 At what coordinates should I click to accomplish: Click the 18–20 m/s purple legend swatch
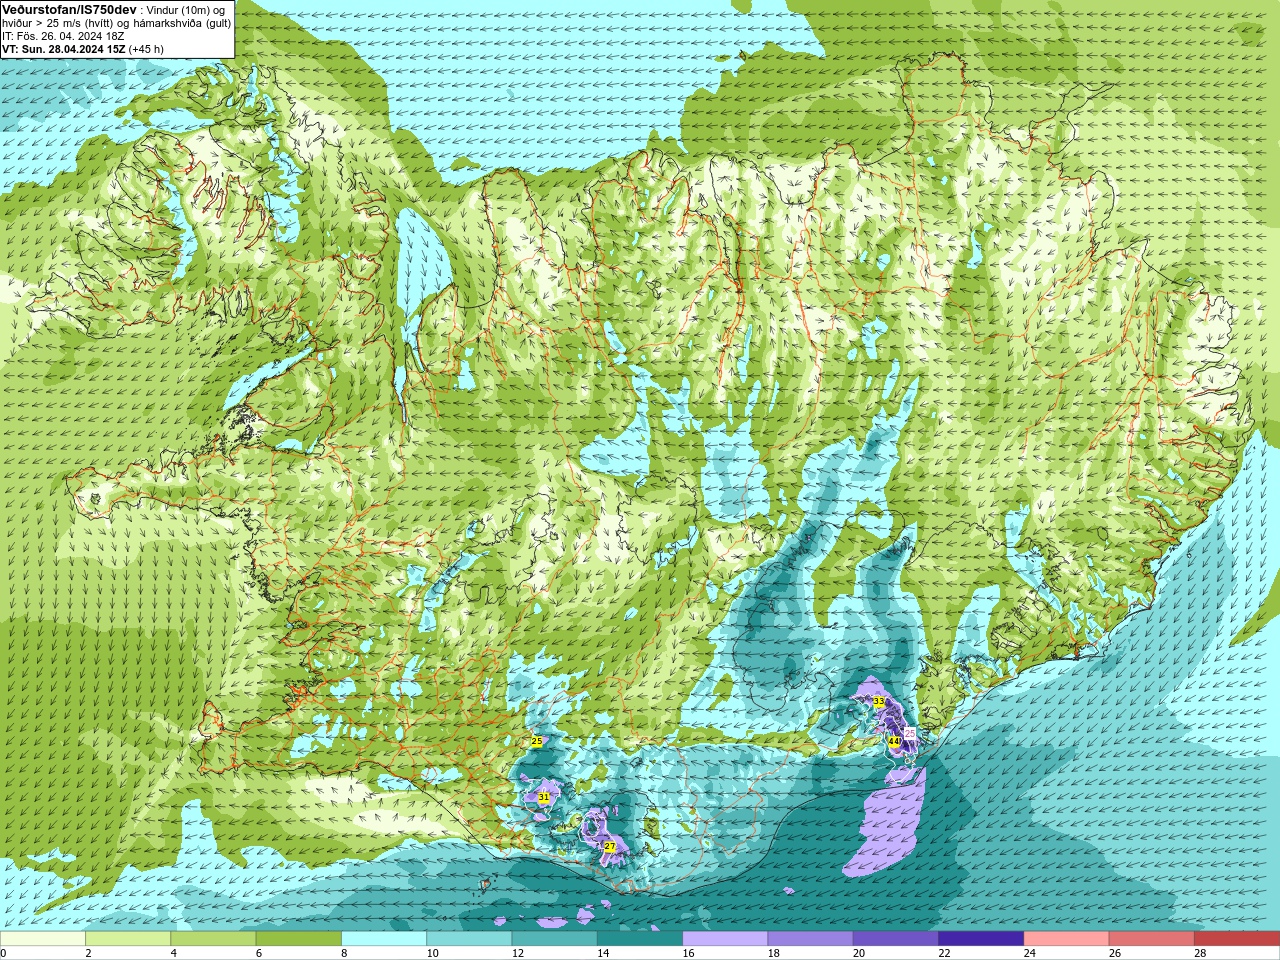(x=810, y=939)
